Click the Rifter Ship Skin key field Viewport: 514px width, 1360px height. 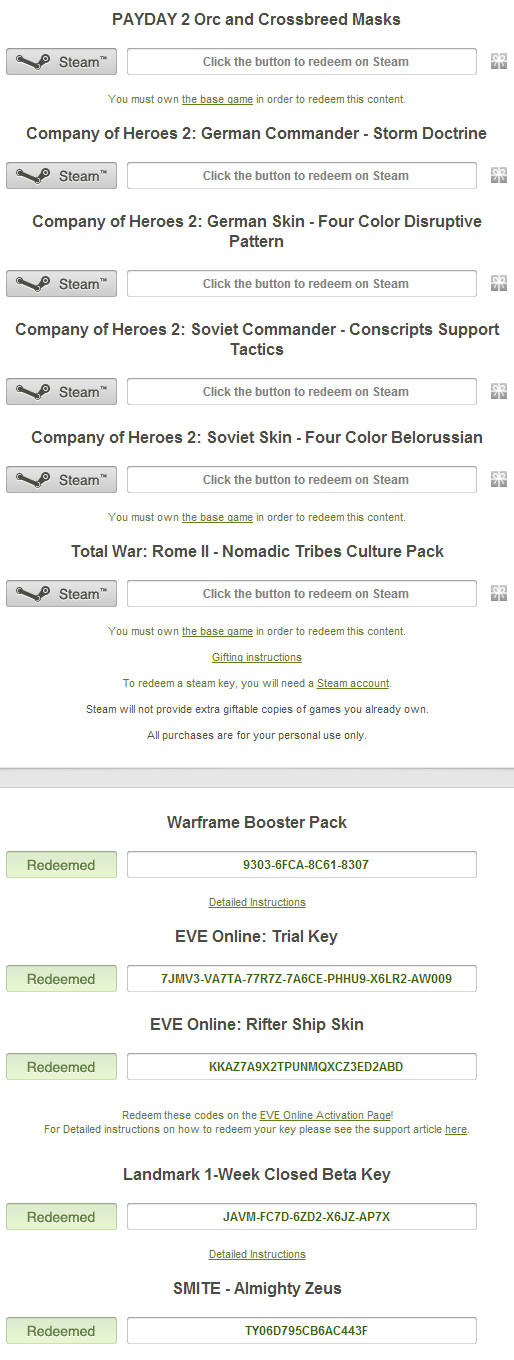(302, 1067)
